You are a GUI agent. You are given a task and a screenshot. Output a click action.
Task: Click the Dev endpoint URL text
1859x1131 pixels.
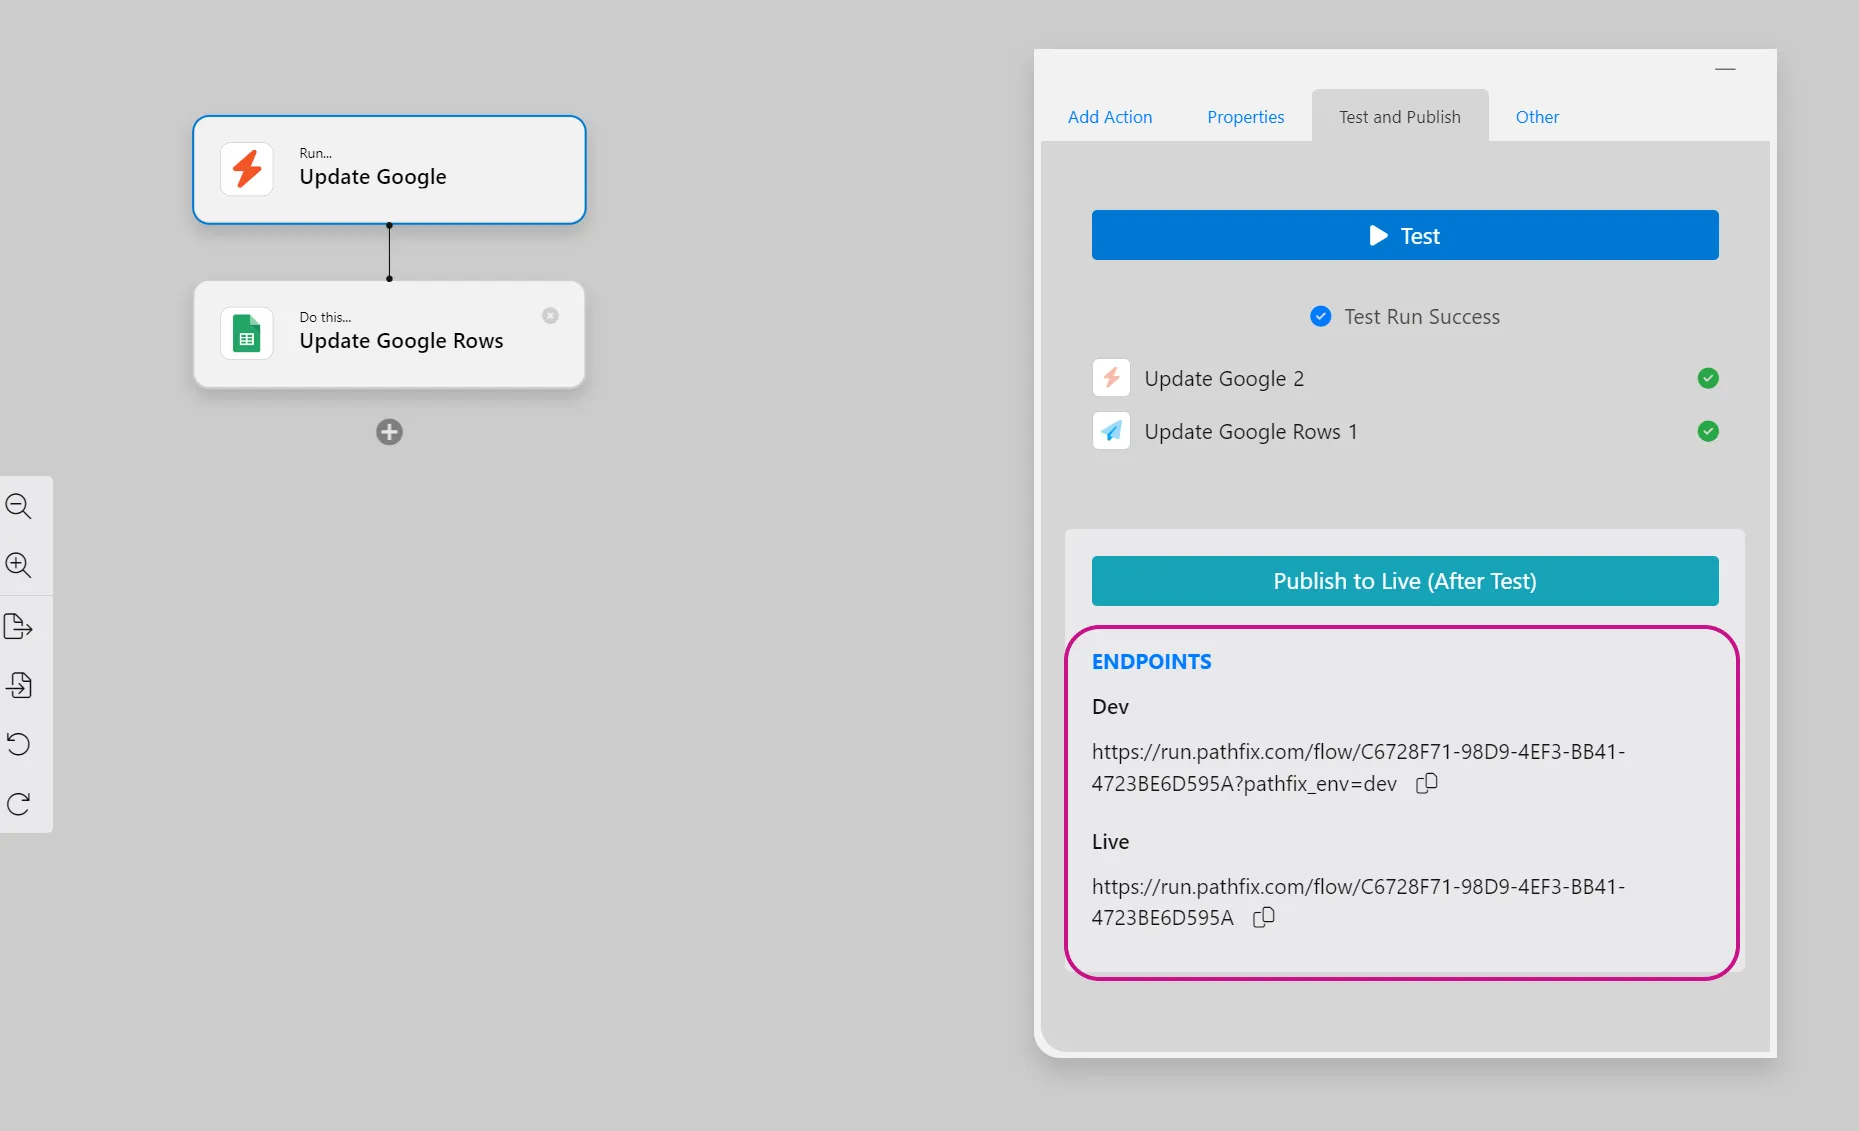[x=1358, y=767]
